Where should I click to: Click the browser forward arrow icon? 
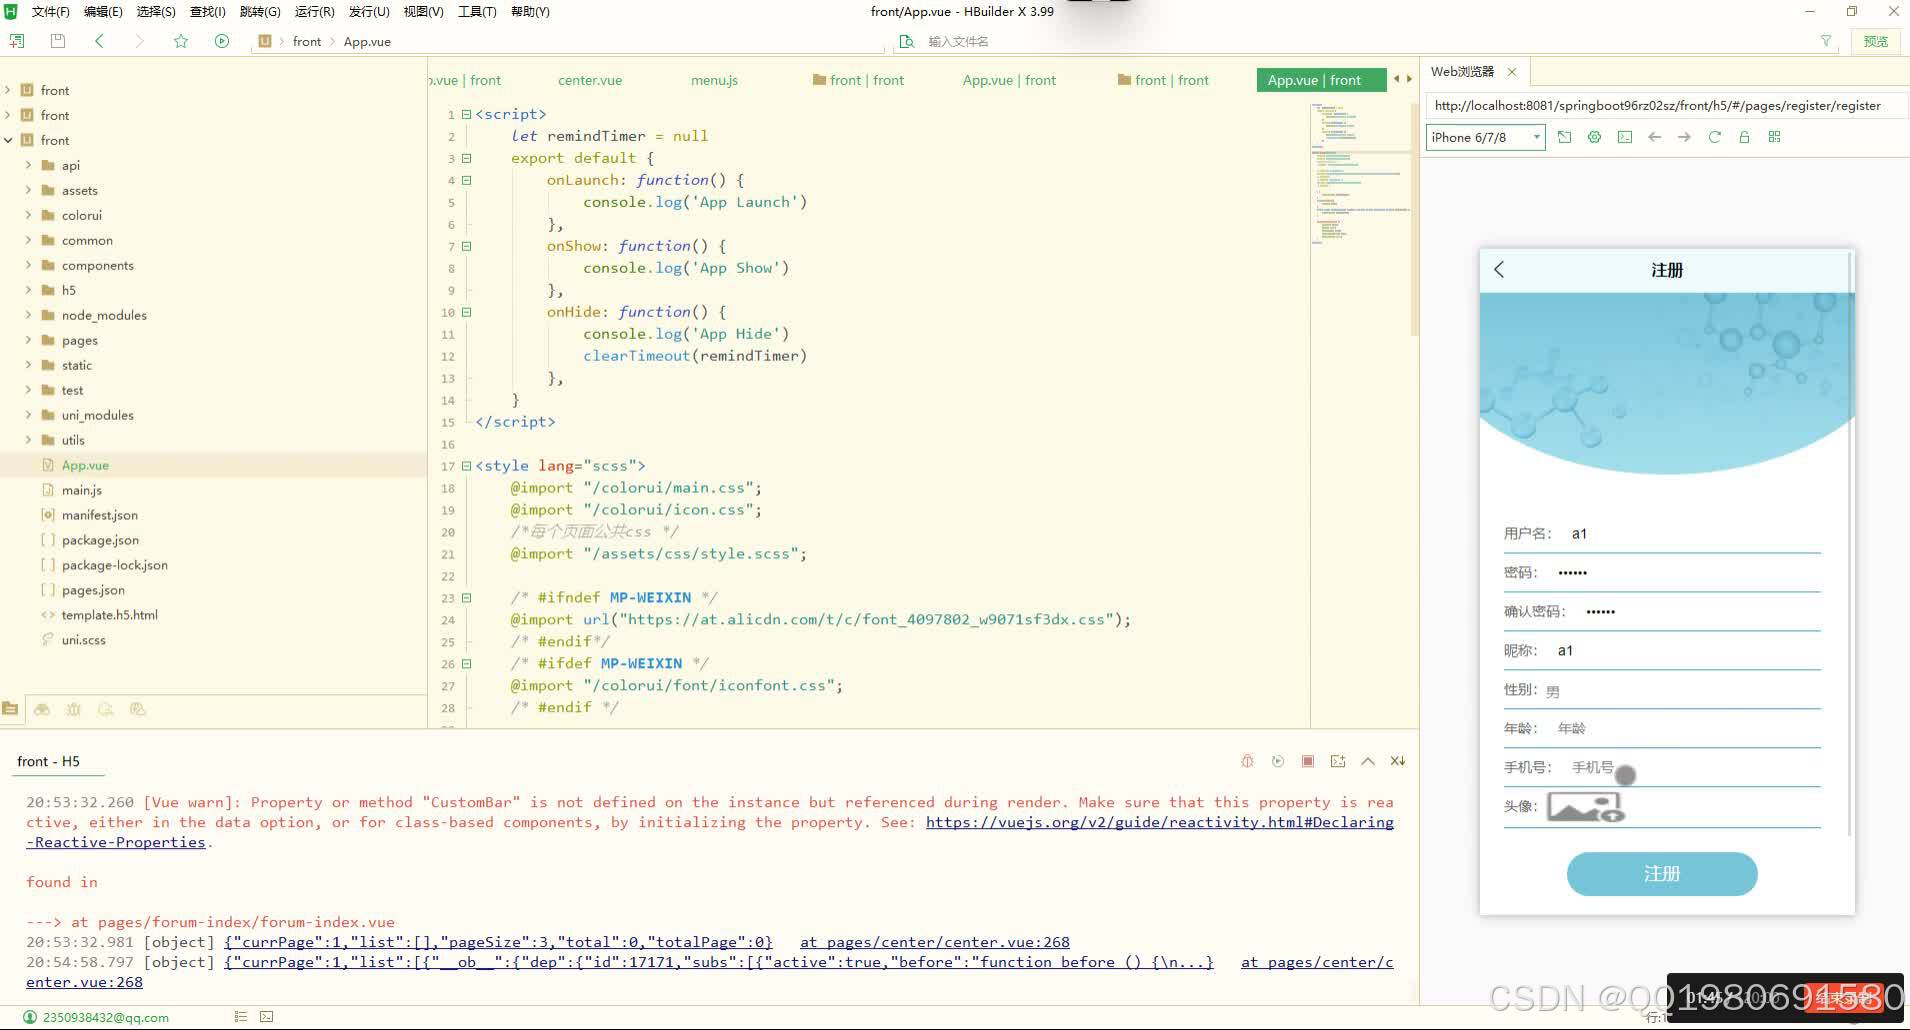click(1684, 137)
